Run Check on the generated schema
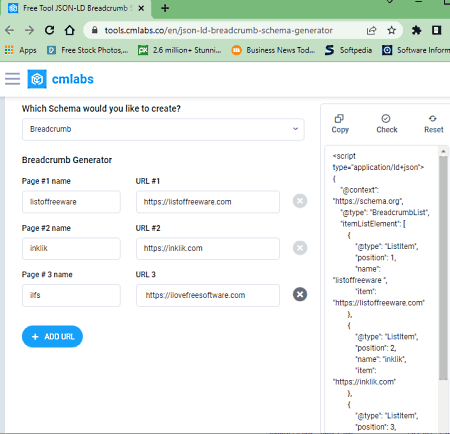 pyautogui.click(x=386, y=124)
